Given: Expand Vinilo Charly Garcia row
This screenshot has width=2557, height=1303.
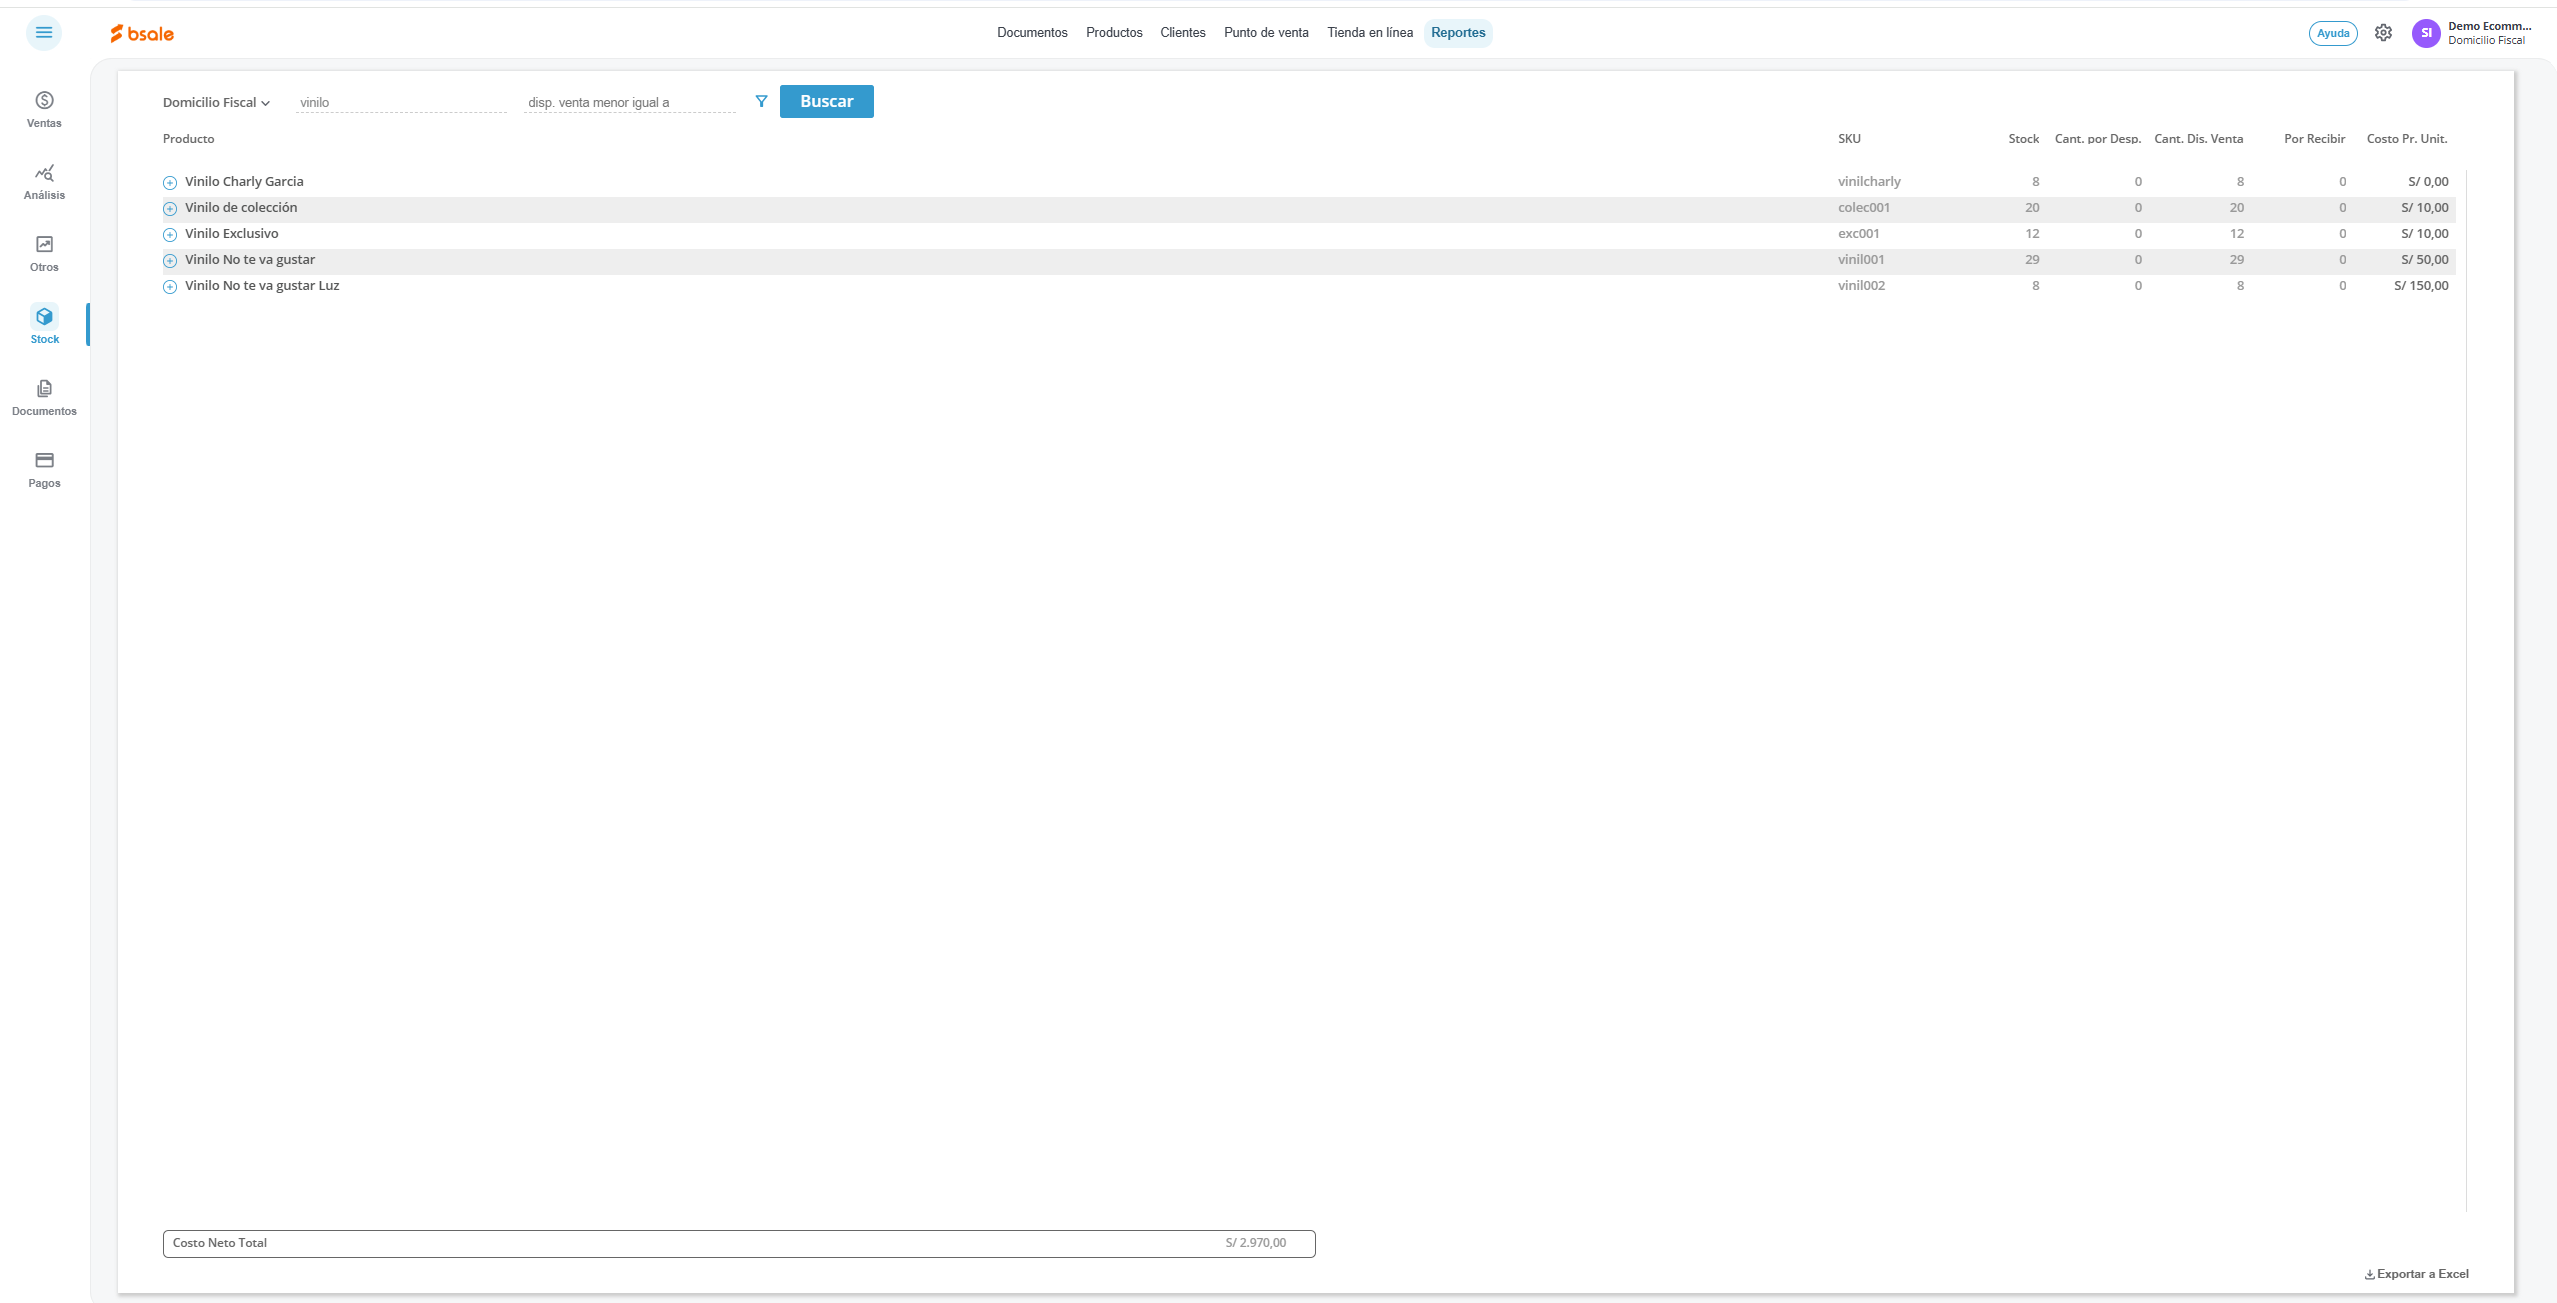Looking at the screenshot, I should click(170, 182).
